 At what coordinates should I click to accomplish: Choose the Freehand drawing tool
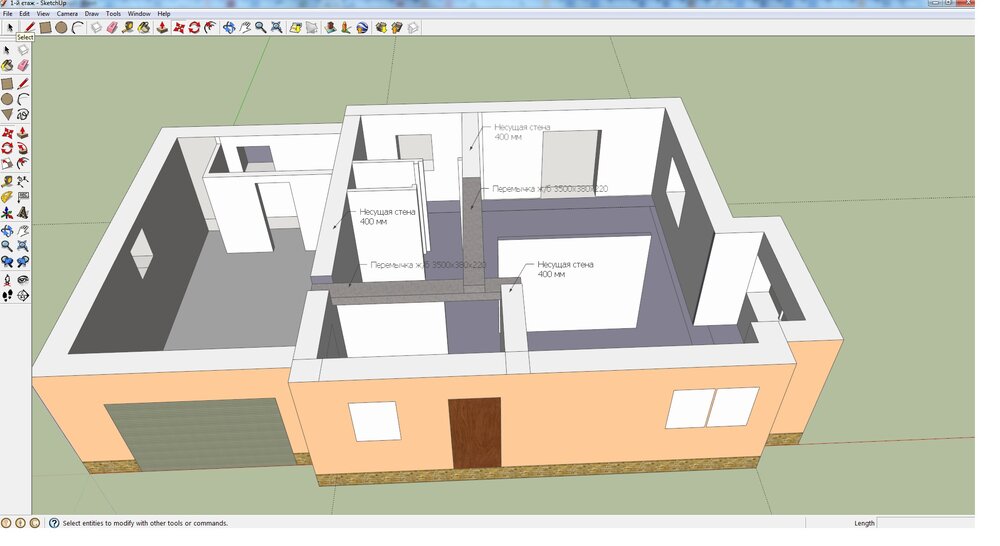(x=23, y=115)
